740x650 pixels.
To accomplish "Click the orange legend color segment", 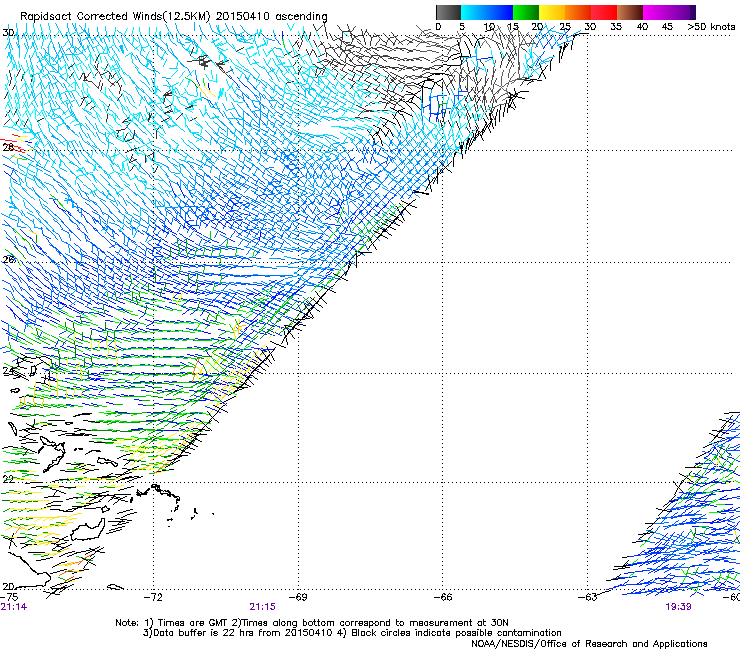I will click(578, 12).
